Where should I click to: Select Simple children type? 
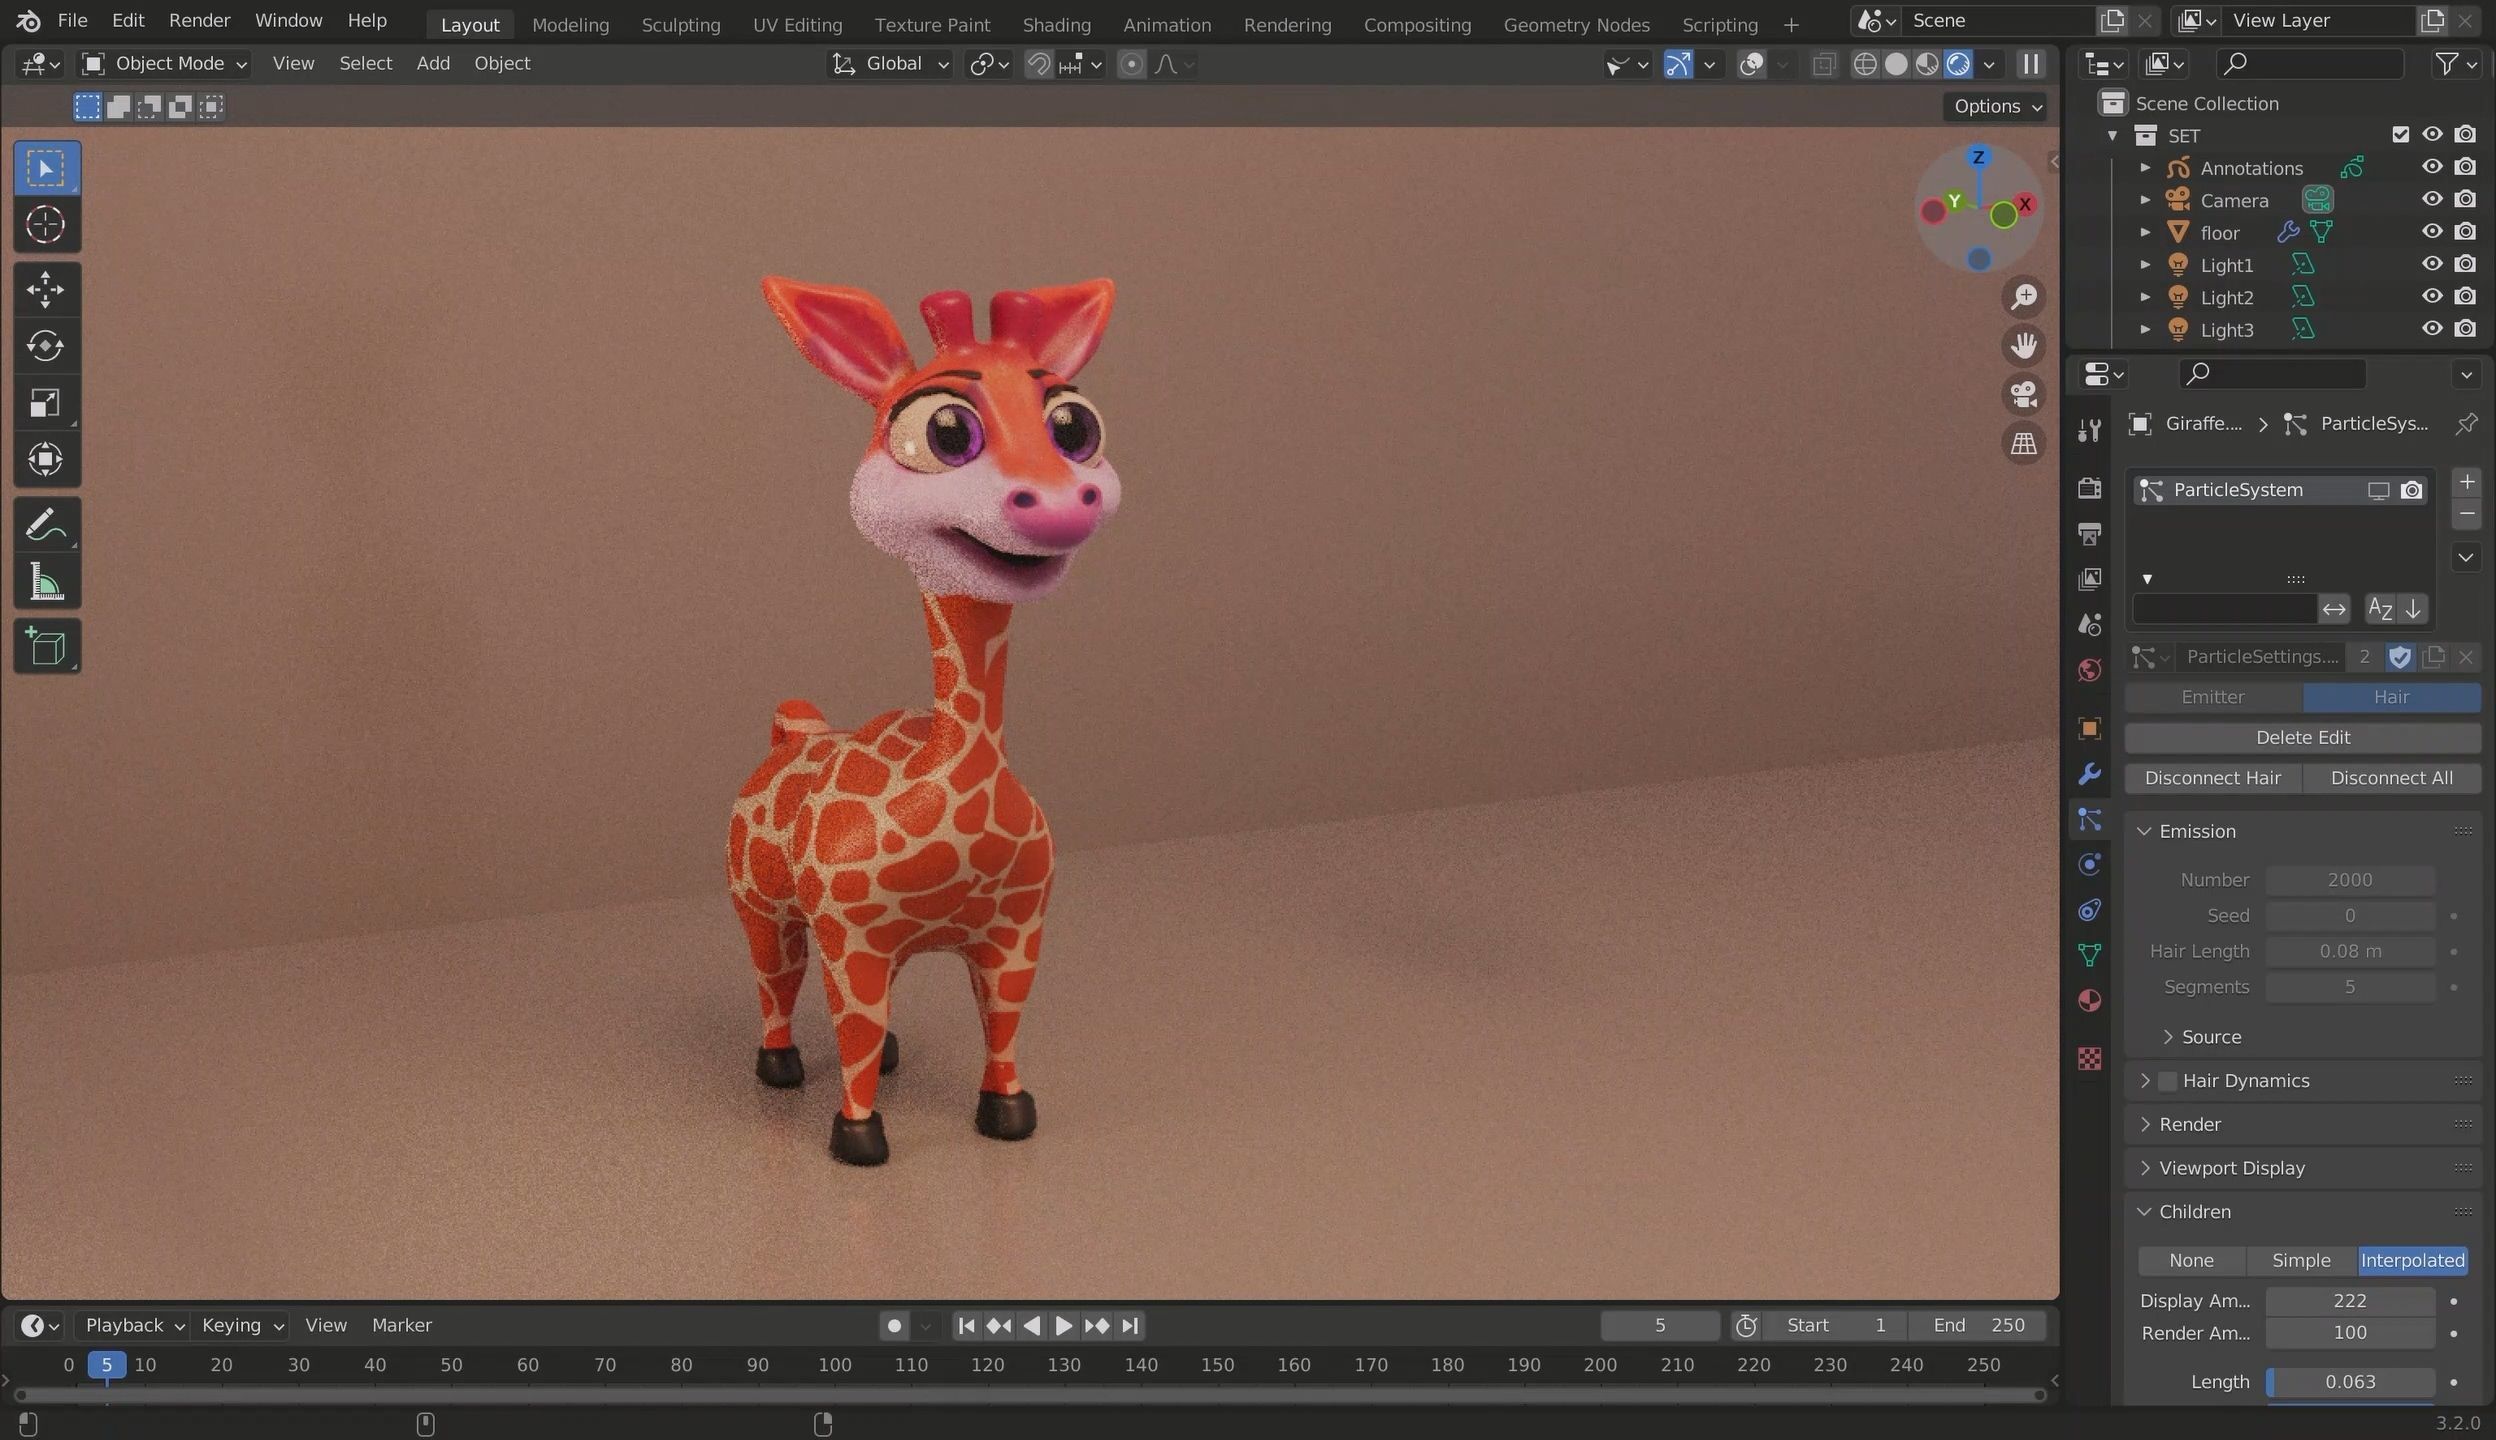[x=2301, y=1260]
